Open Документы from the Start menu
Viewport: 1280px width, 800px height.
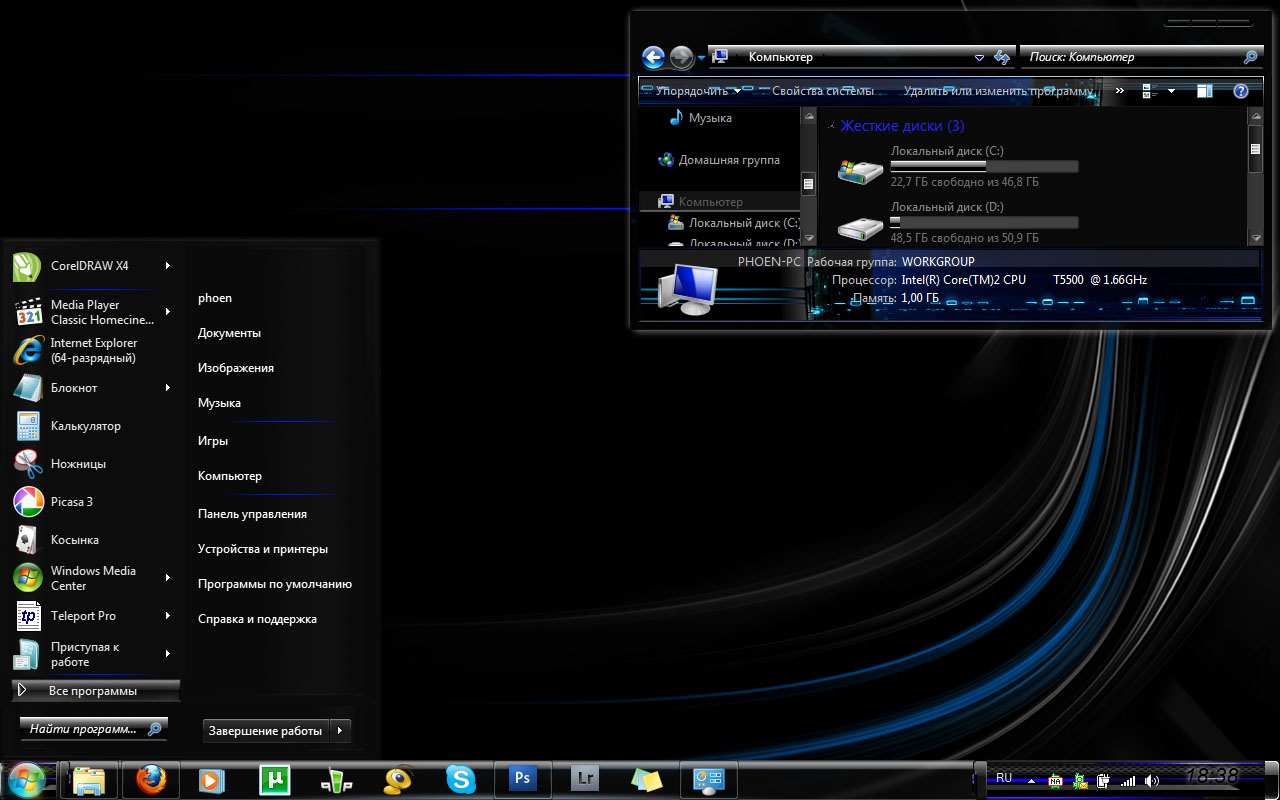coord(229,333)
